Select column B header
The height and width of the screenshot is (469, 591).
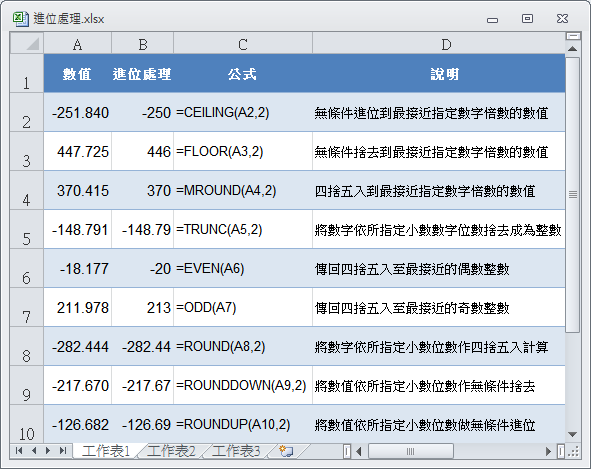[142, 43]
